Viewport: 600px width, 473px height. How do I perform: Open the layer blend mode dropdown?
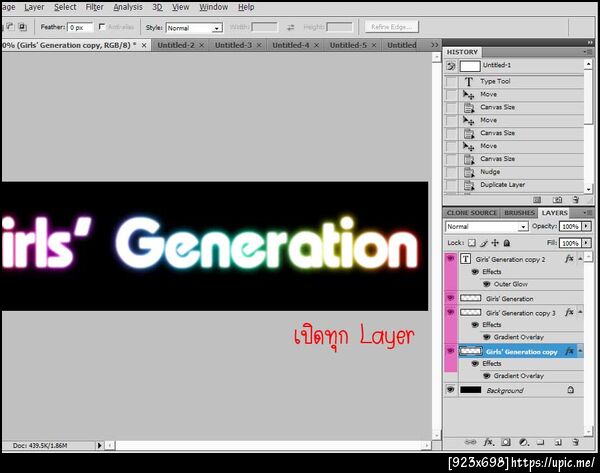(x=486, y=227)
